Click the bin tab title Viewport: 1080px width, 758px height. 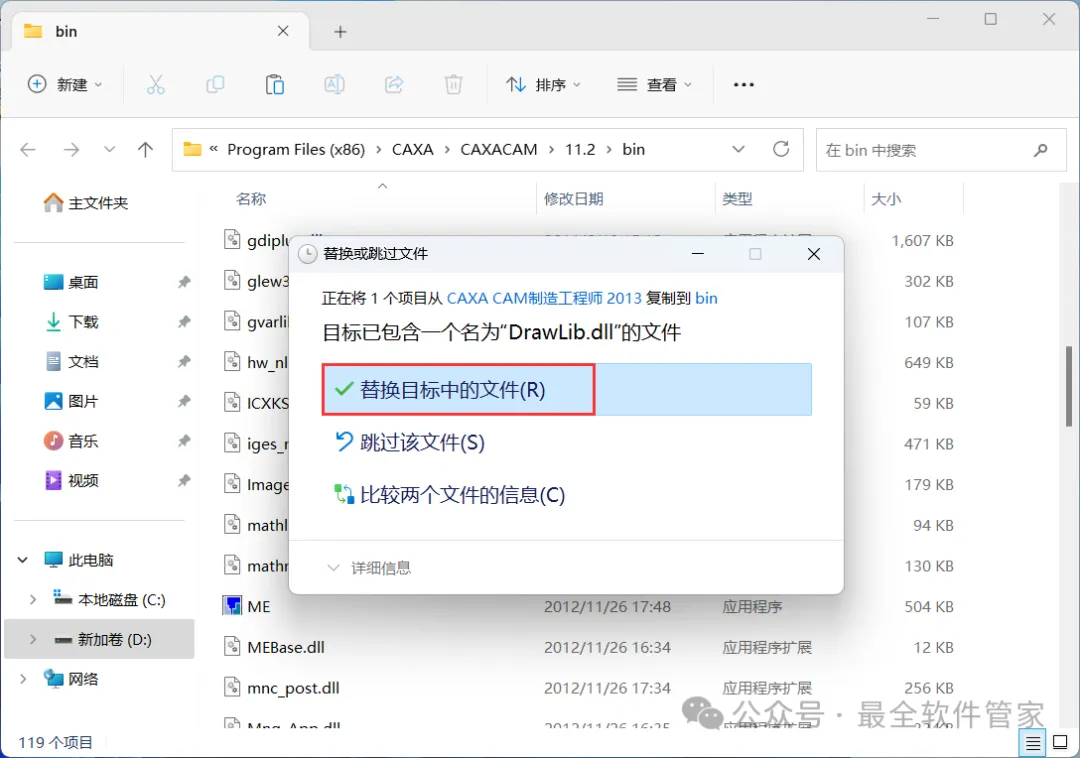66,31
